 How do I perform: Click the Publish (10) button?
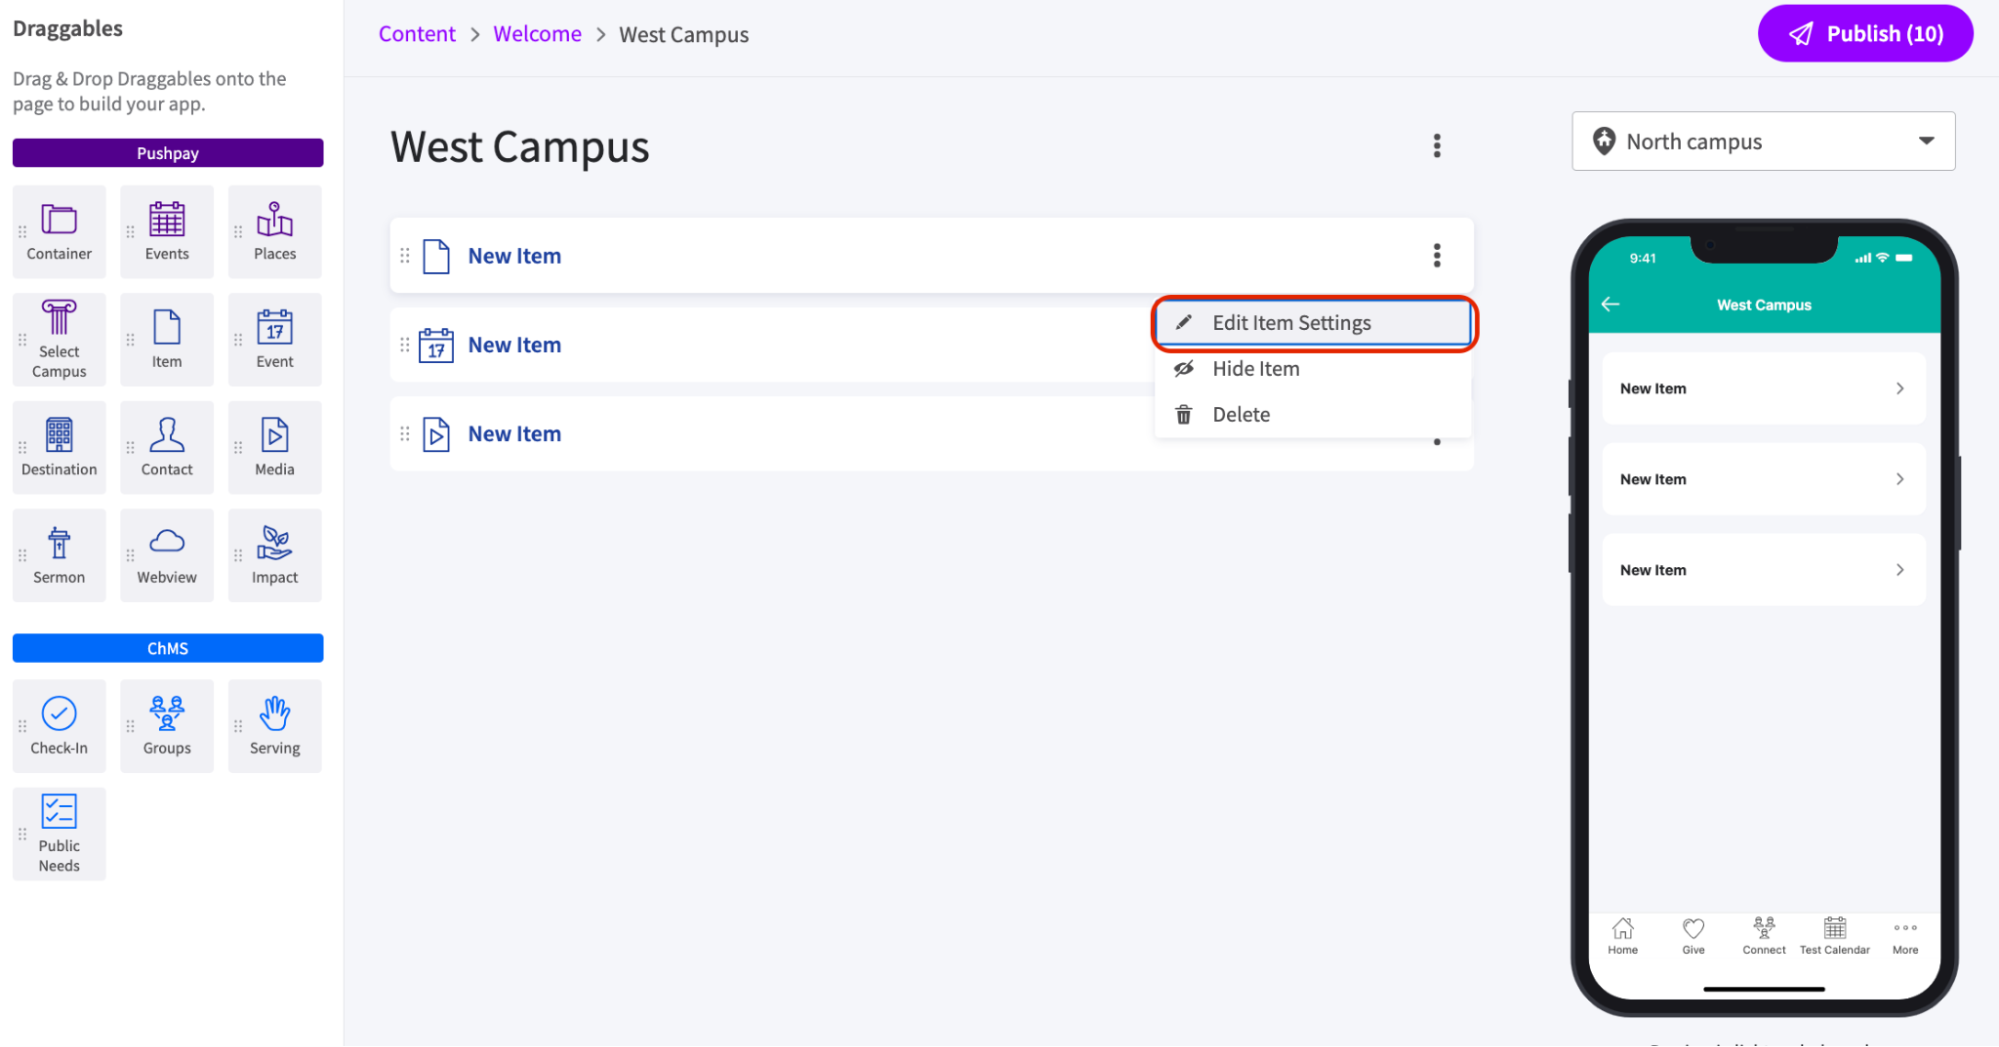tap(1864, 34)
